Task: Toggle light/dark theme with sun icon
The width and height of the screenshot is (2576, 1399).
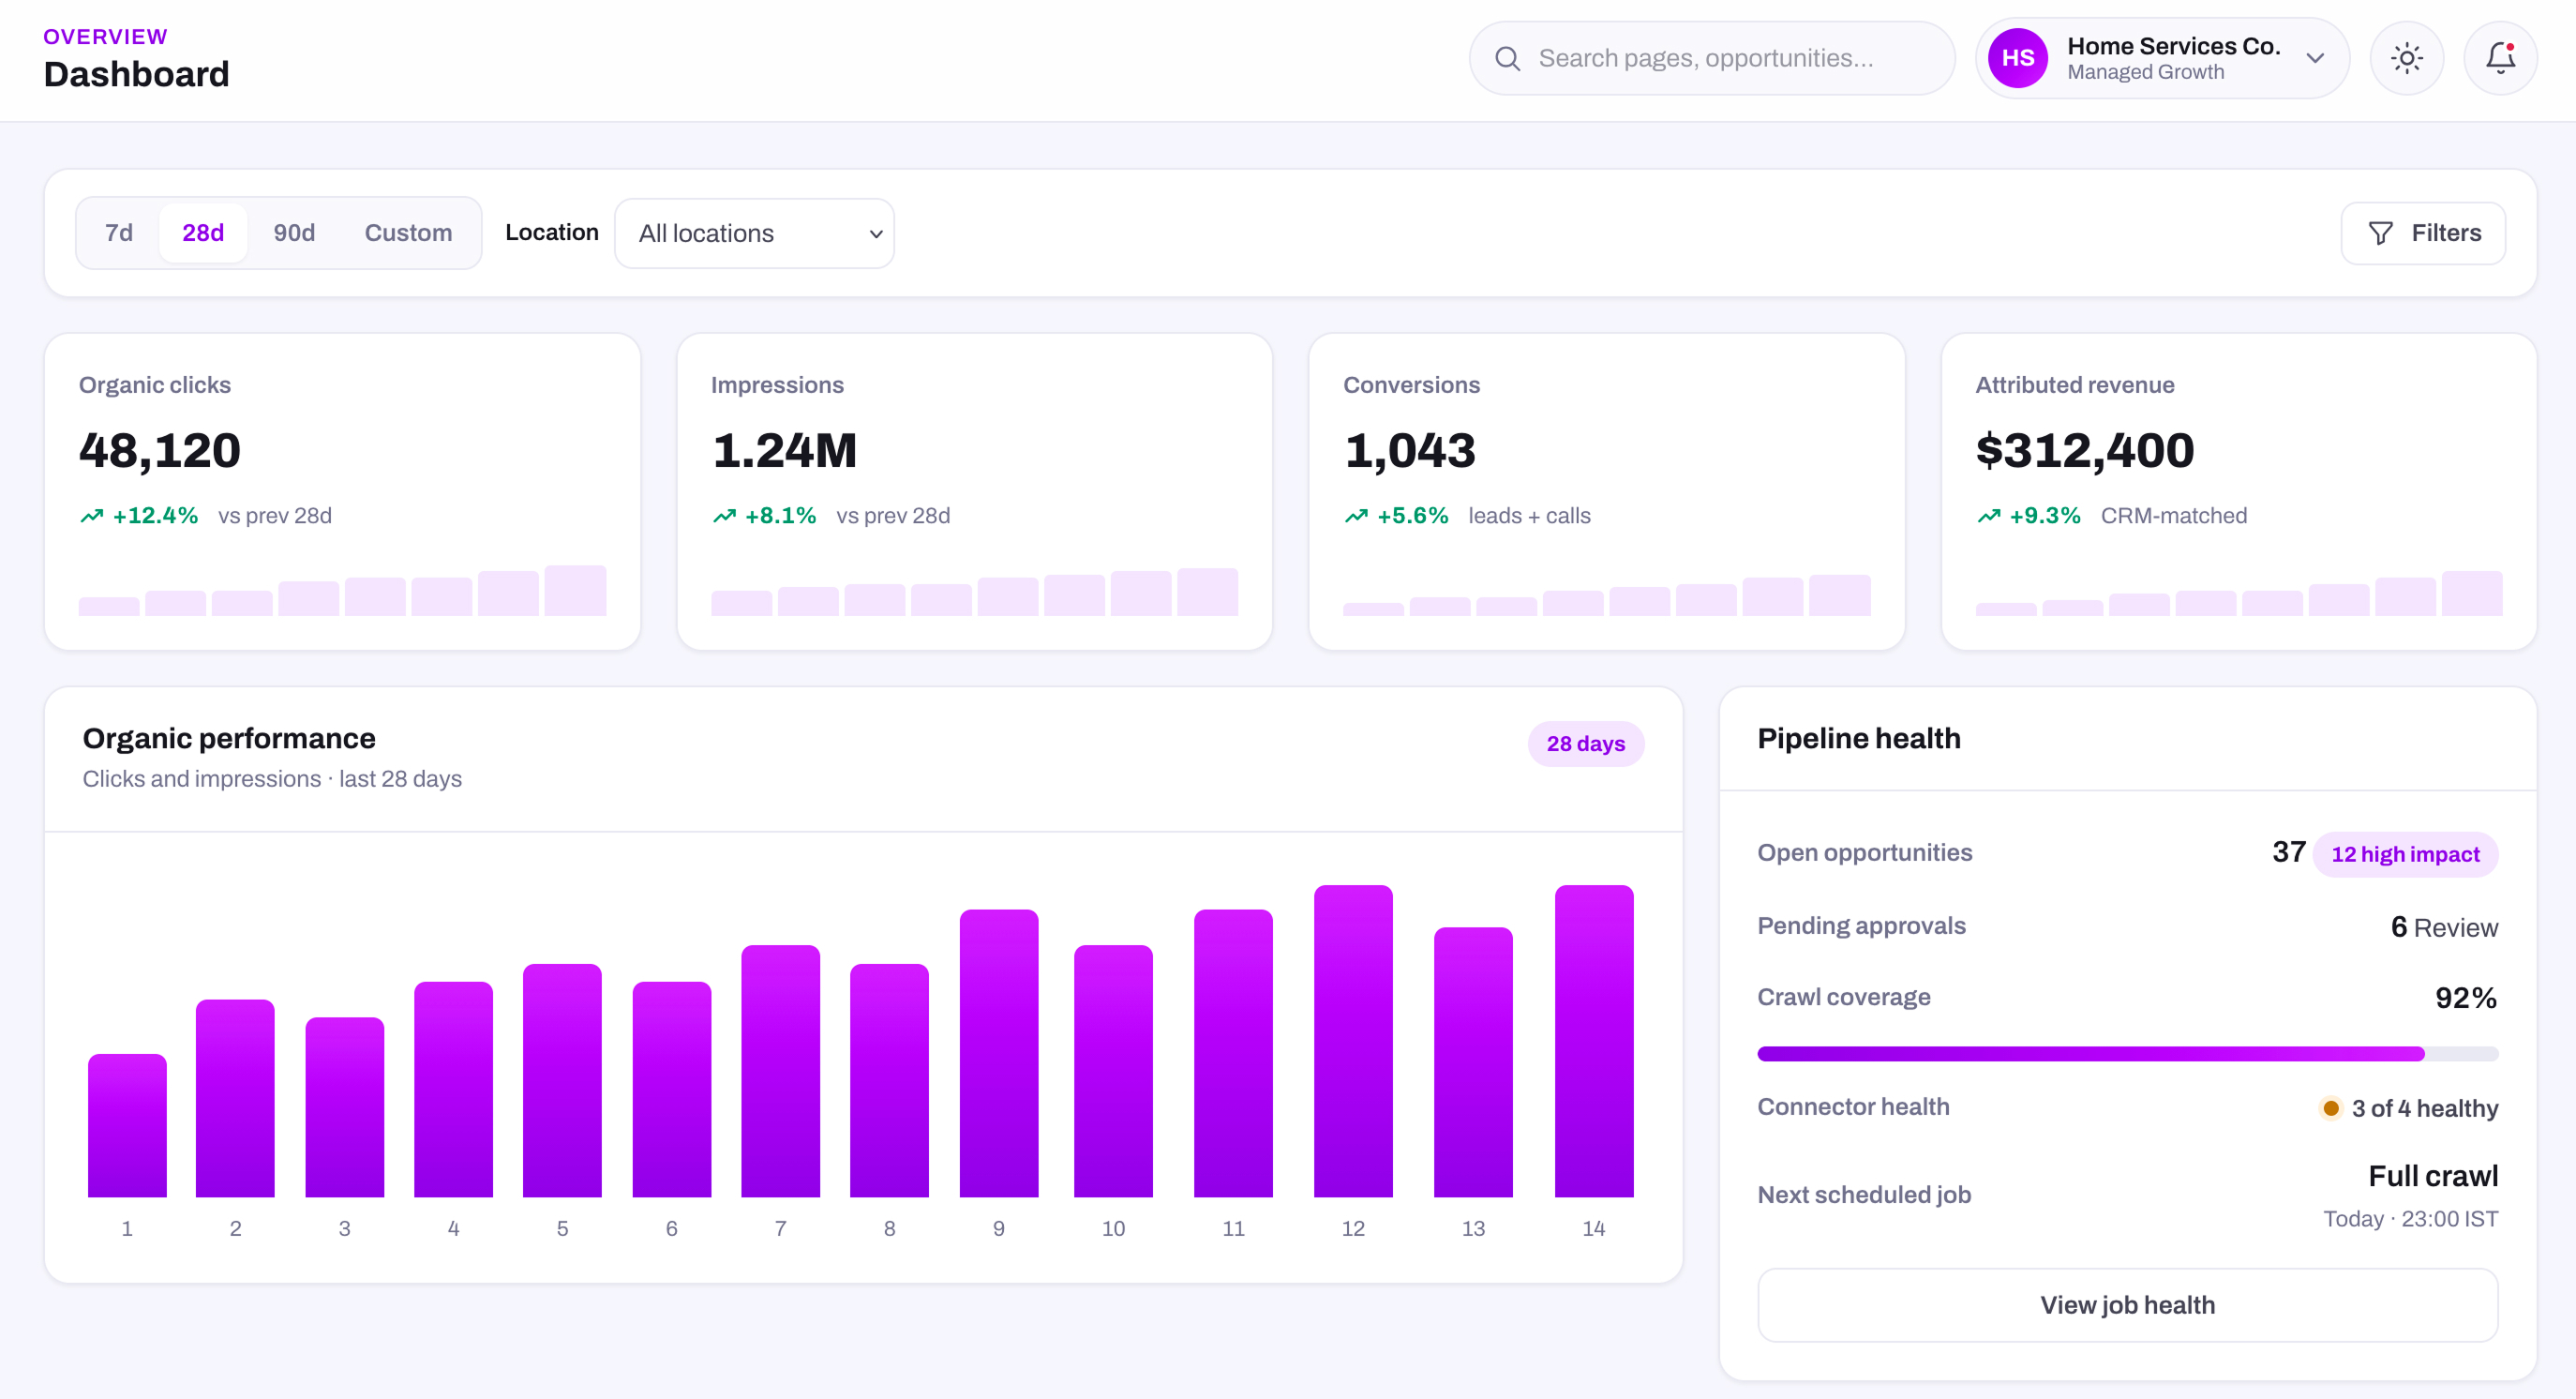Action: coord(2406,58)
